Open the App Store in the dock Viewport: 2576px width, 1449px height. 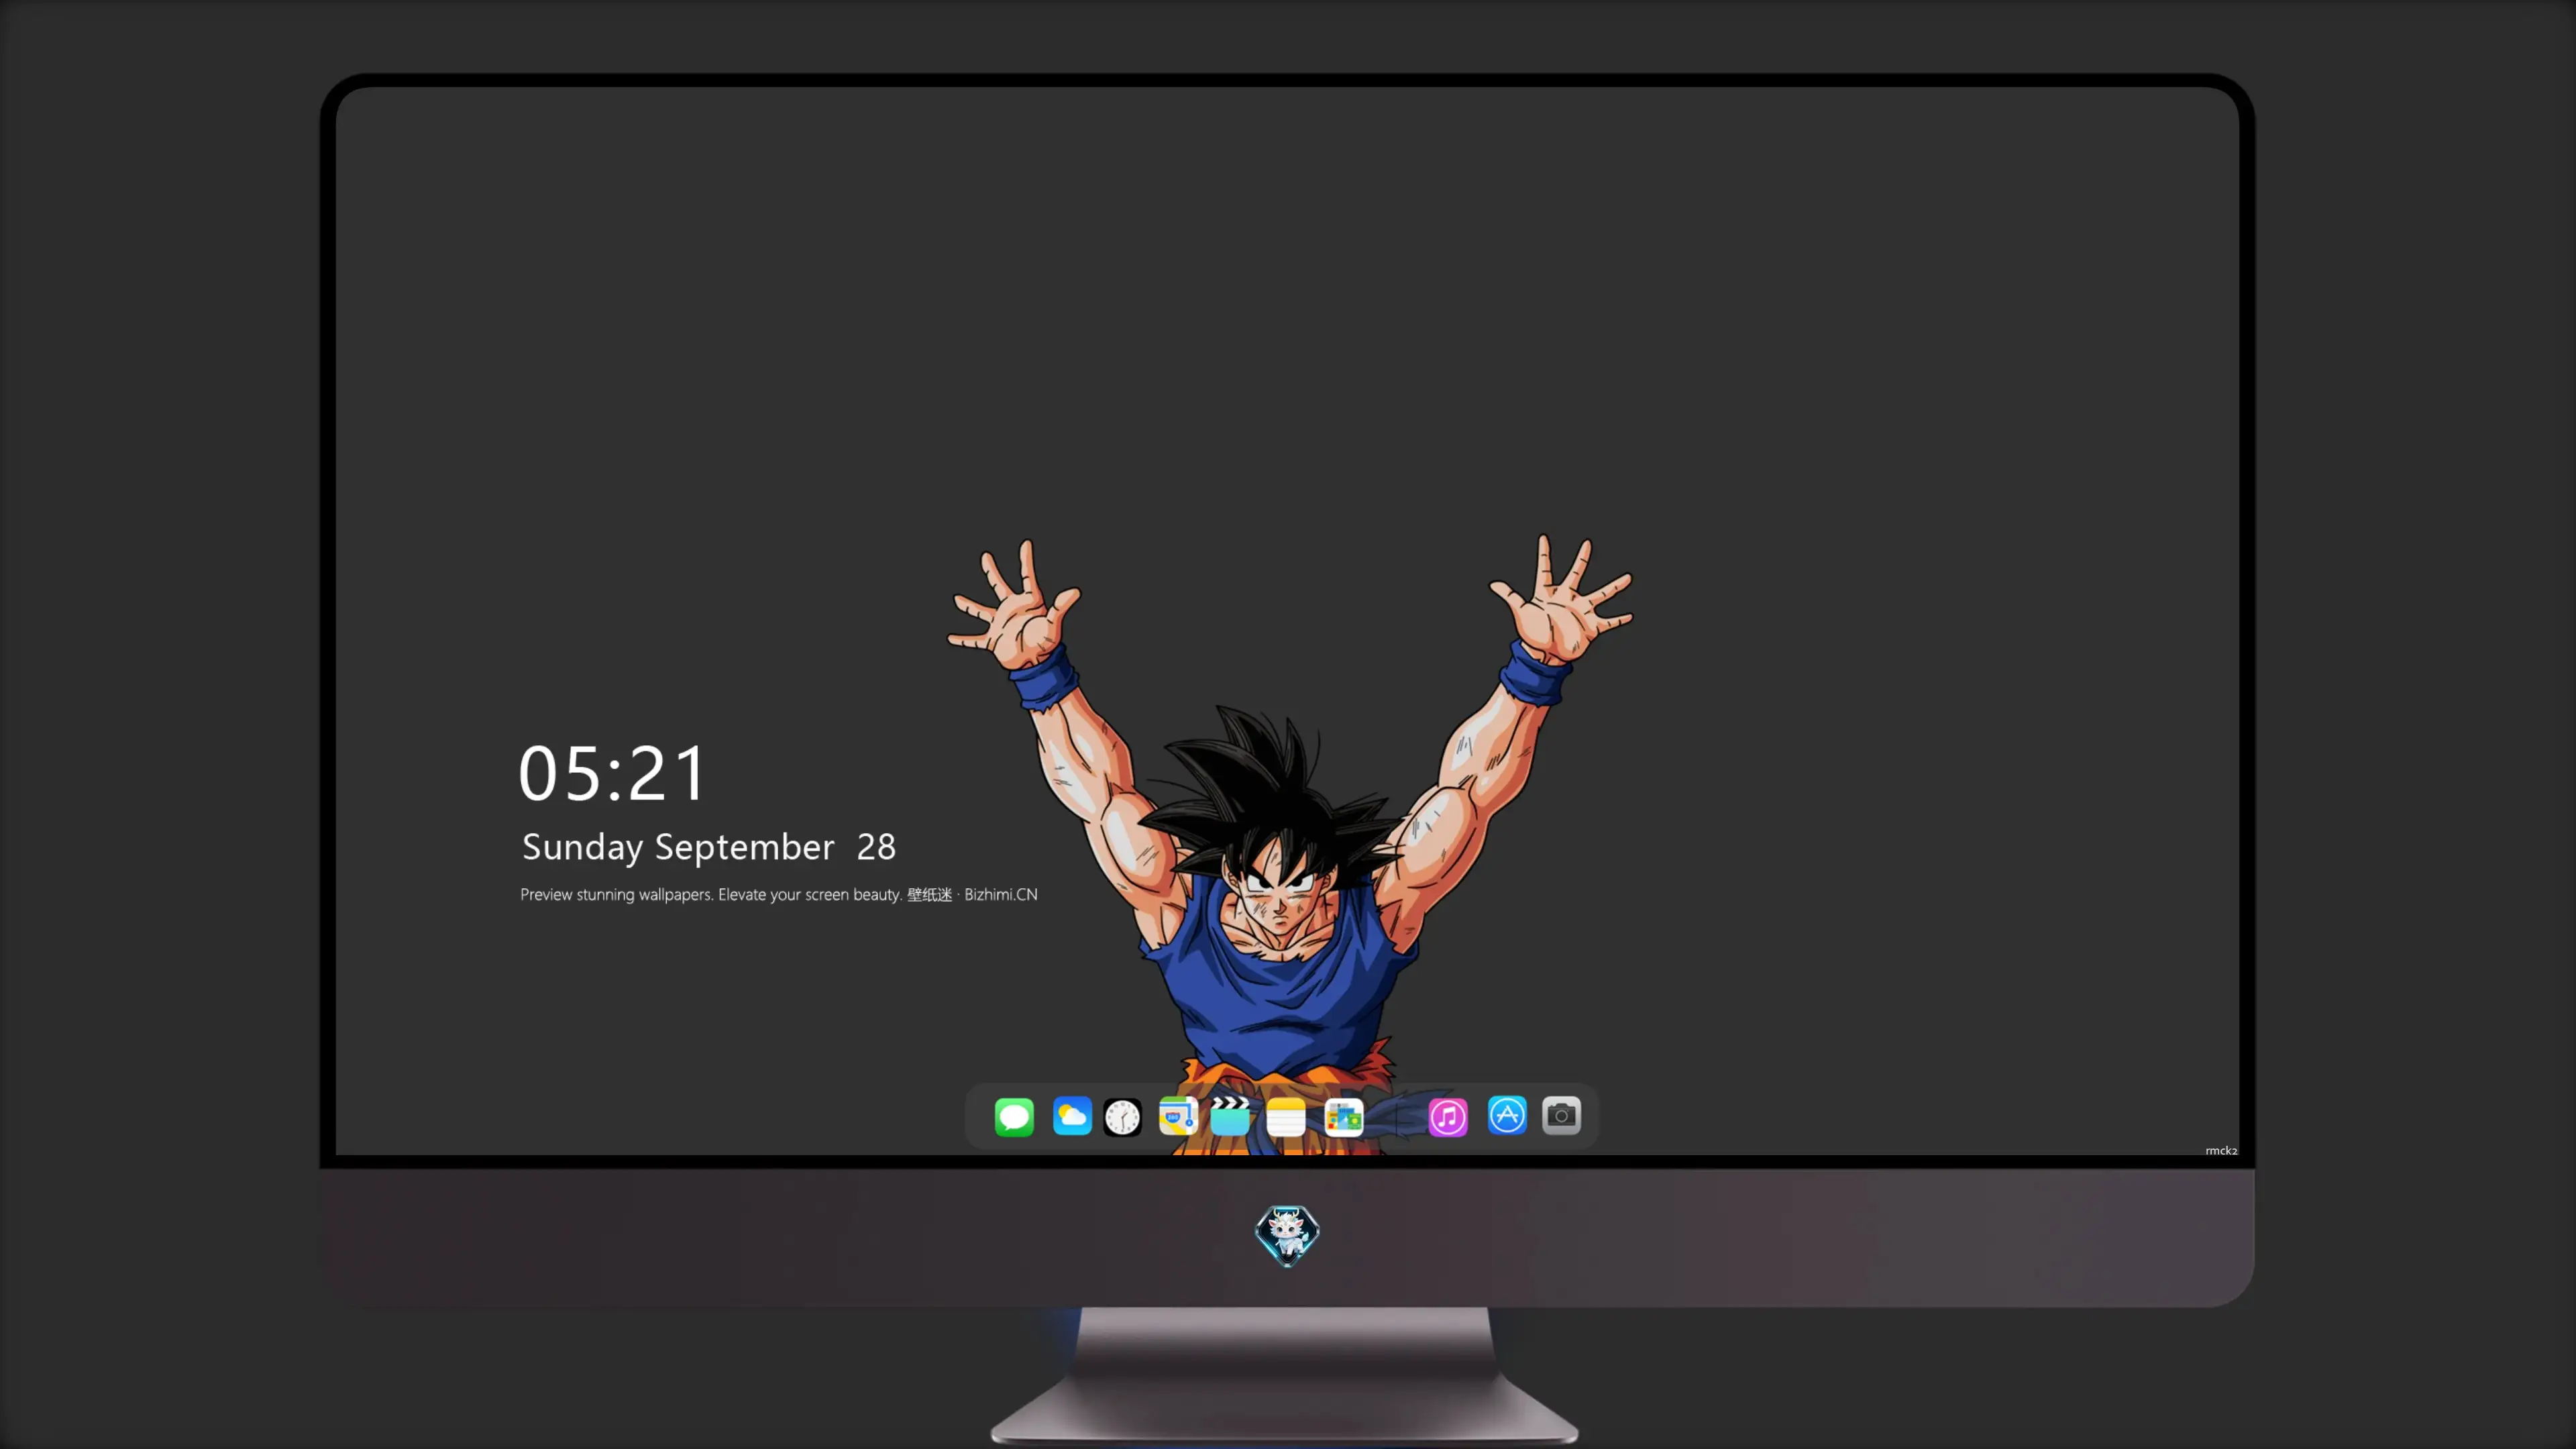1507,1115
